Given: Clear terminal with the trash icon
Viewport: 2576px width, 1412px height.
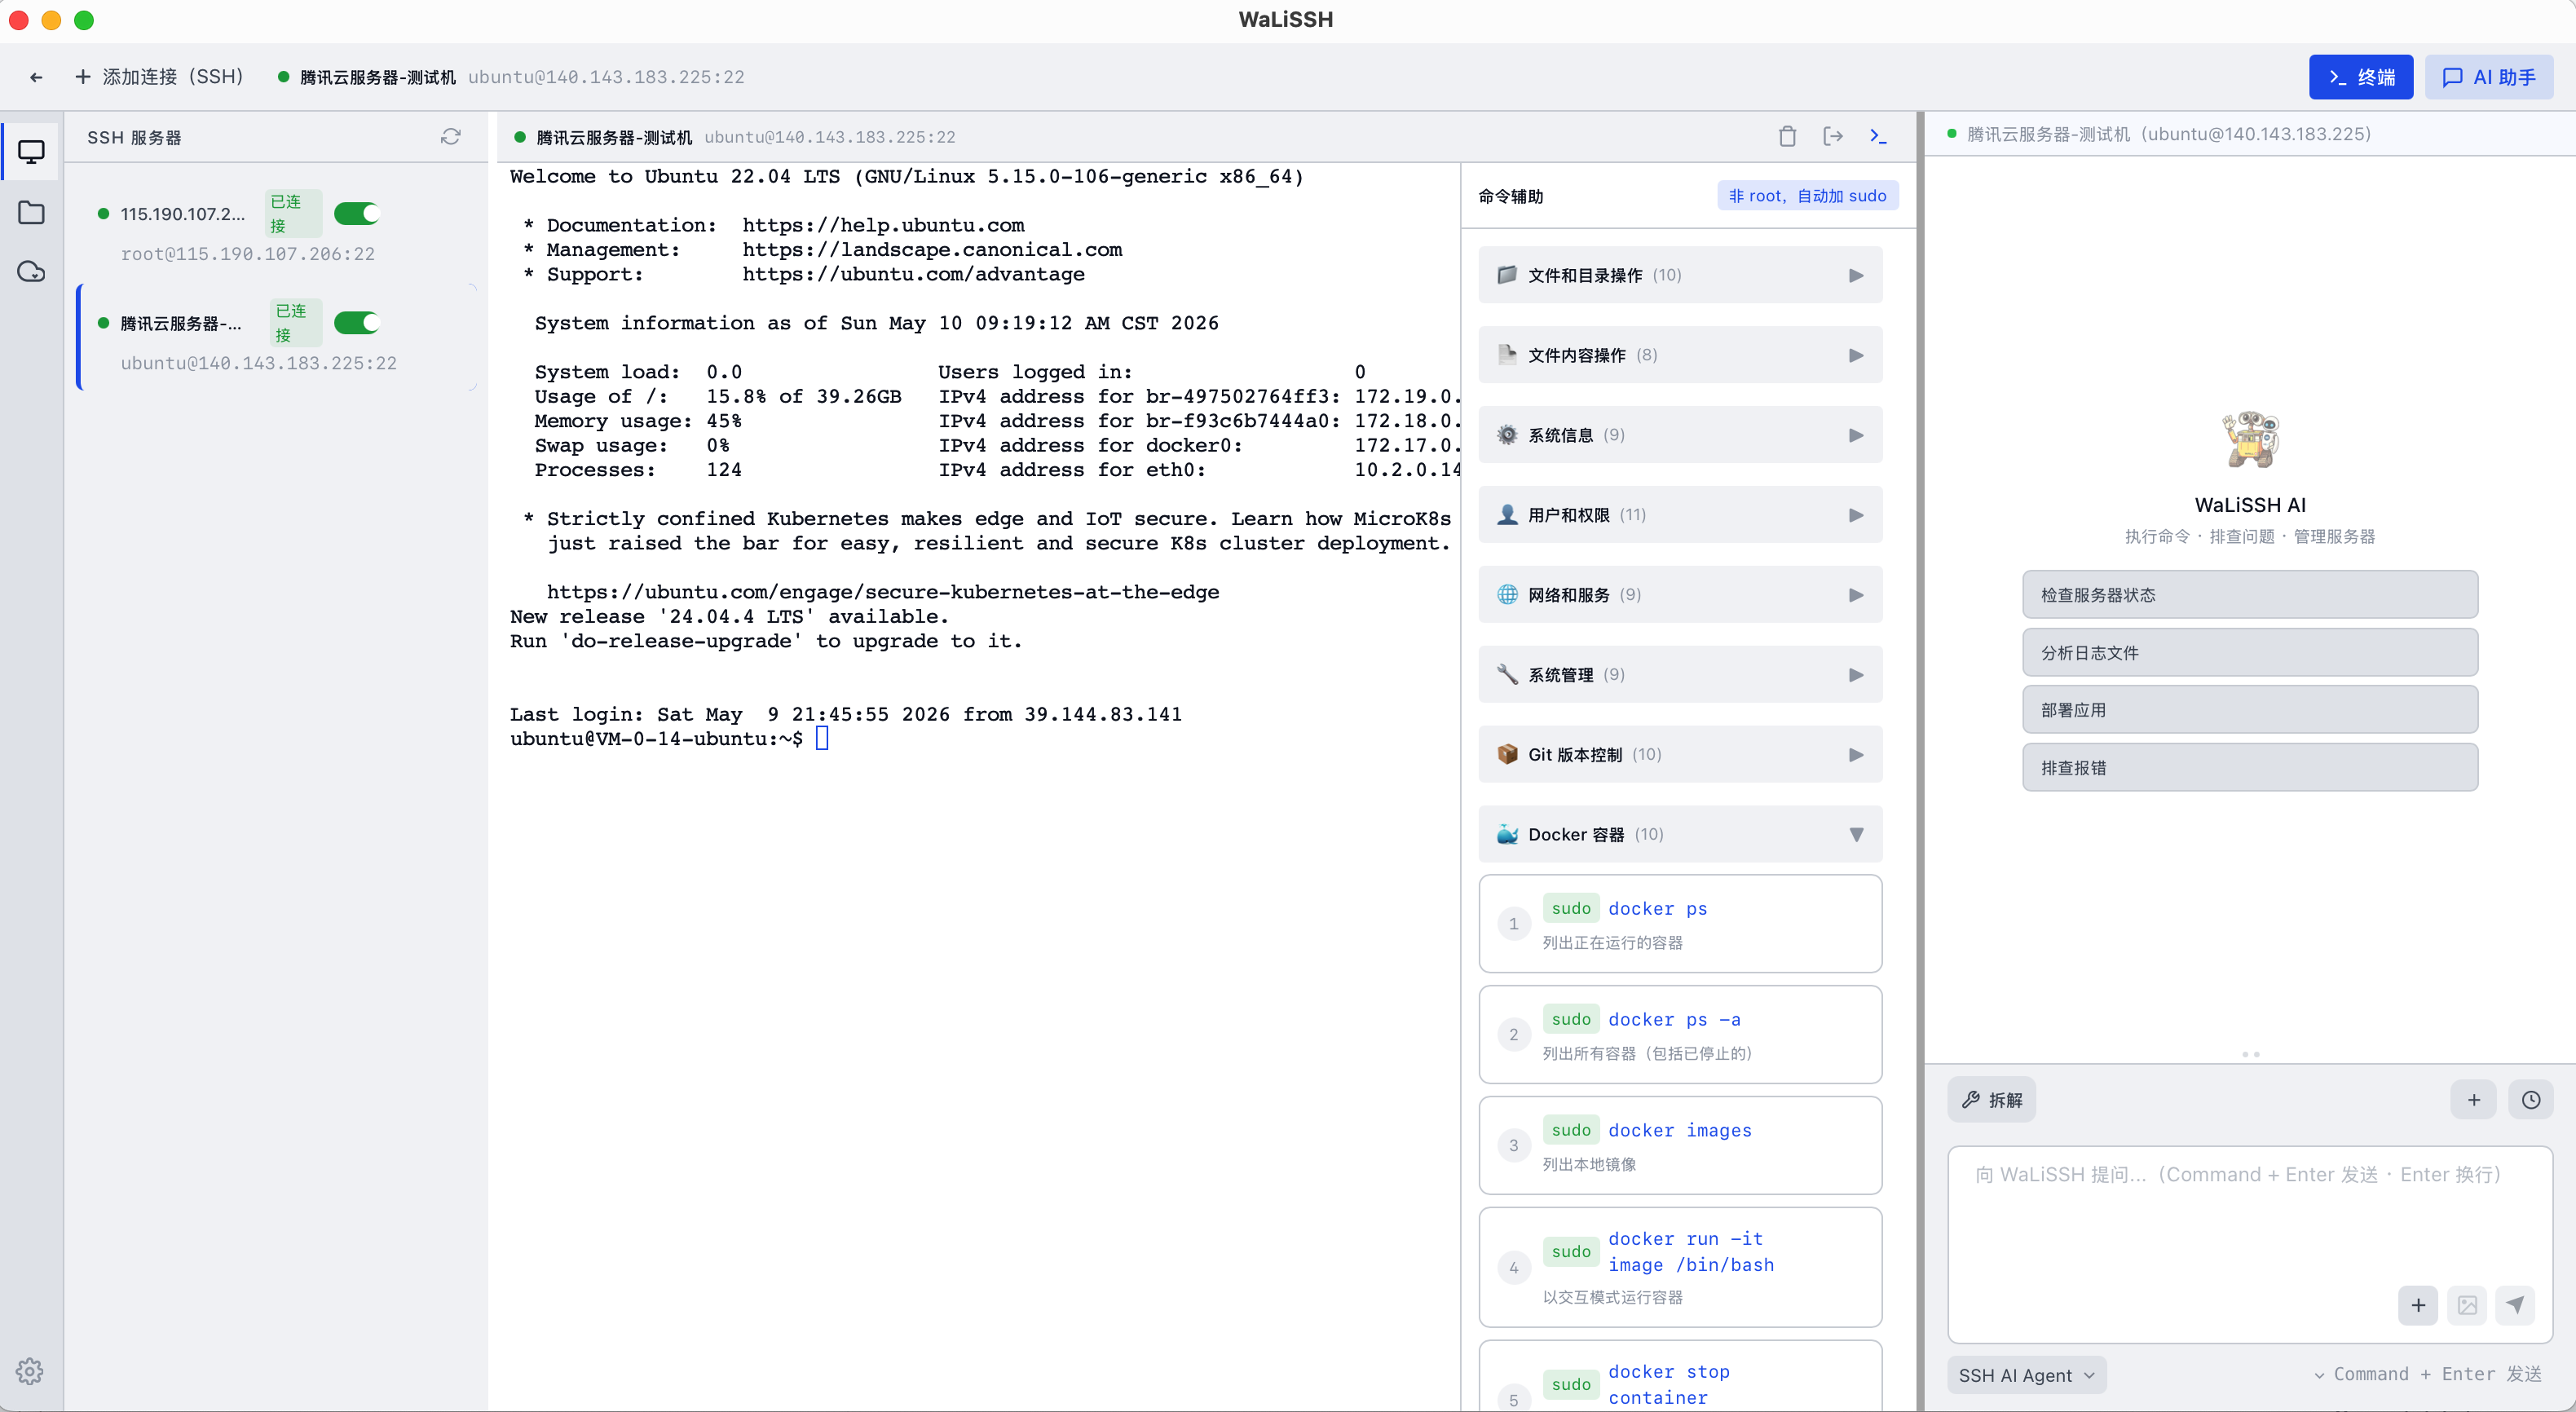Looking at the screenshot, I should pyautogui.click(x=1788, y=137).
